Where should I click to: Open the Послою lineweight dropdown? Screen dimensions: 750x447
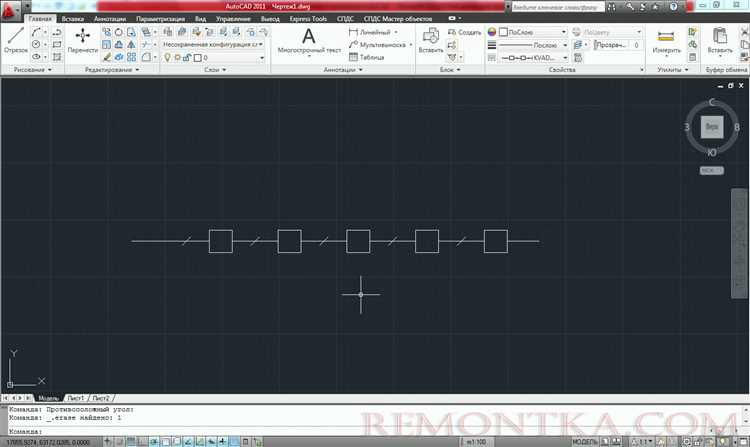click(x=533, y=45)
